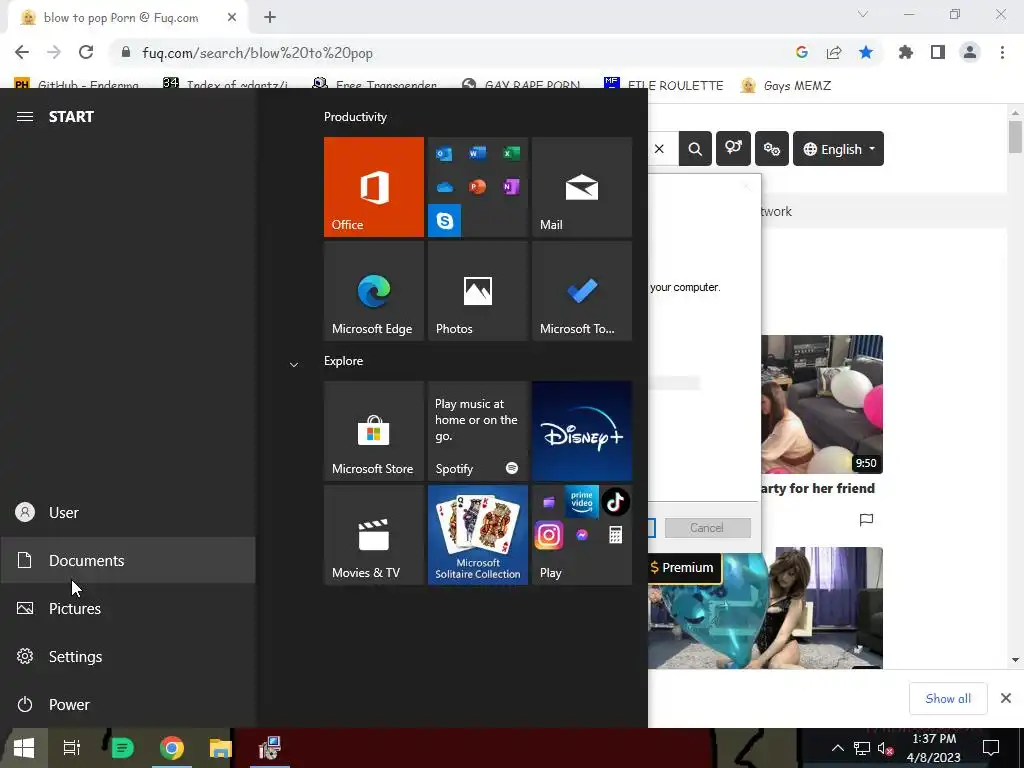Open Chrome profile avatar
This screenshot has height=768, width=1024.
(970, 52)
